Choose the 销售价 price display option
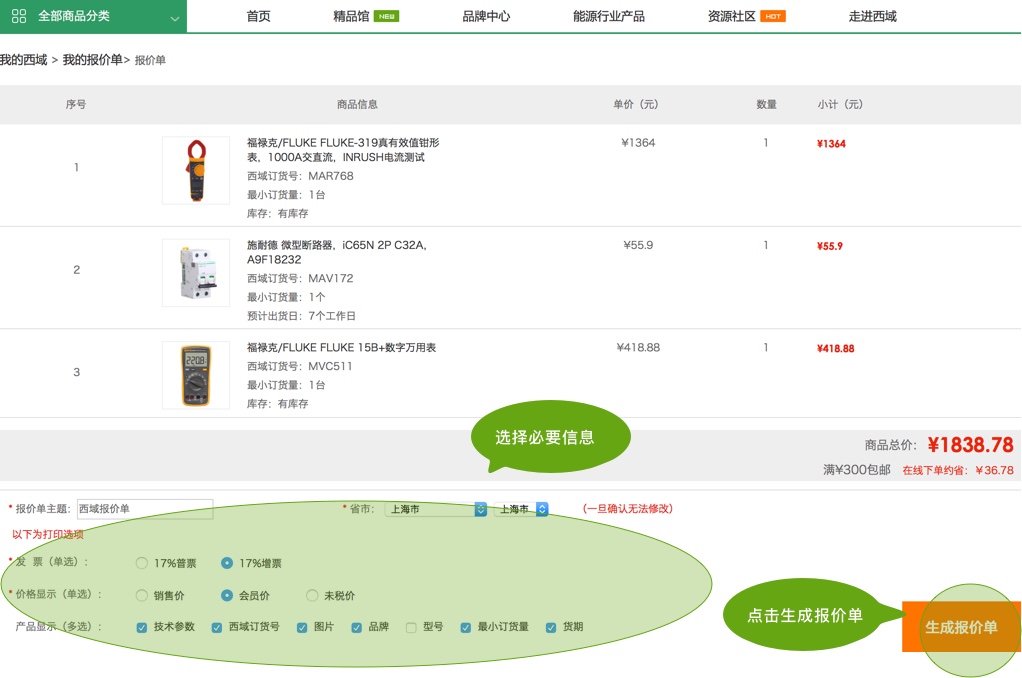1022x678 pixels. [142, 595]
